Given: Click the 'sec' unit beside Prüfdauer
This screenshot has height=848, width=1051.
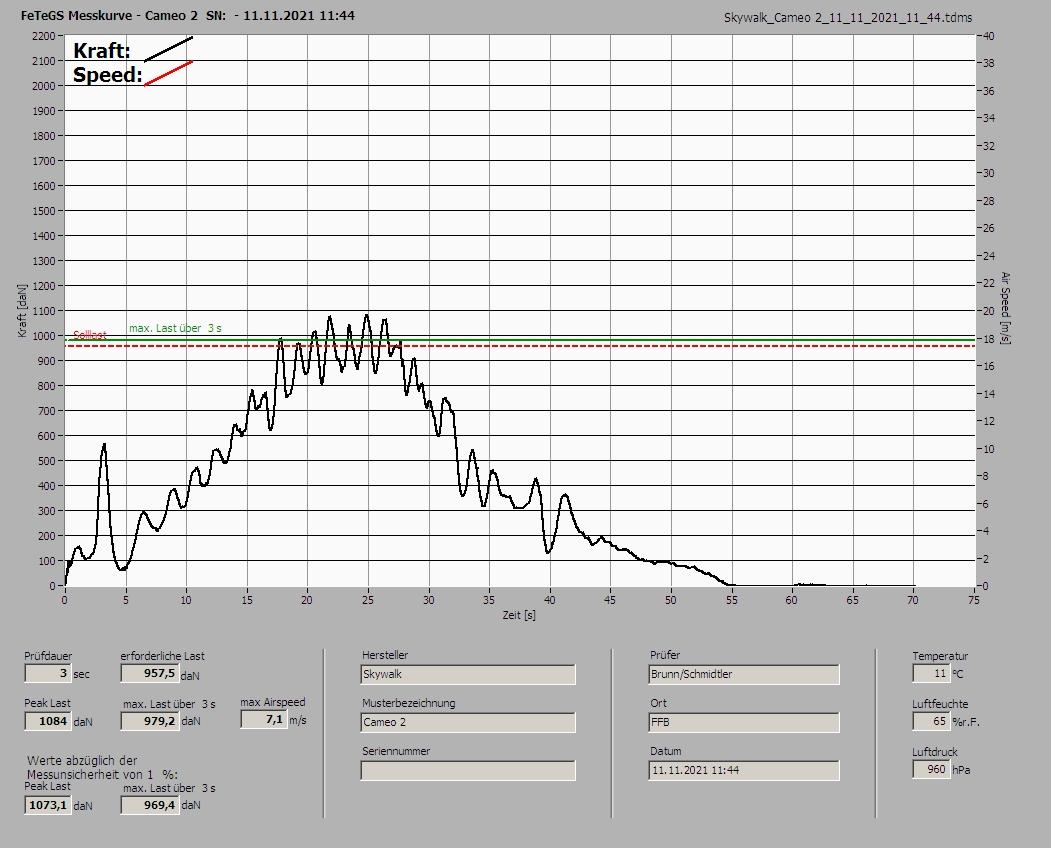Looking at the screenshot, I should pyautogui.click(x=81, y=674).
